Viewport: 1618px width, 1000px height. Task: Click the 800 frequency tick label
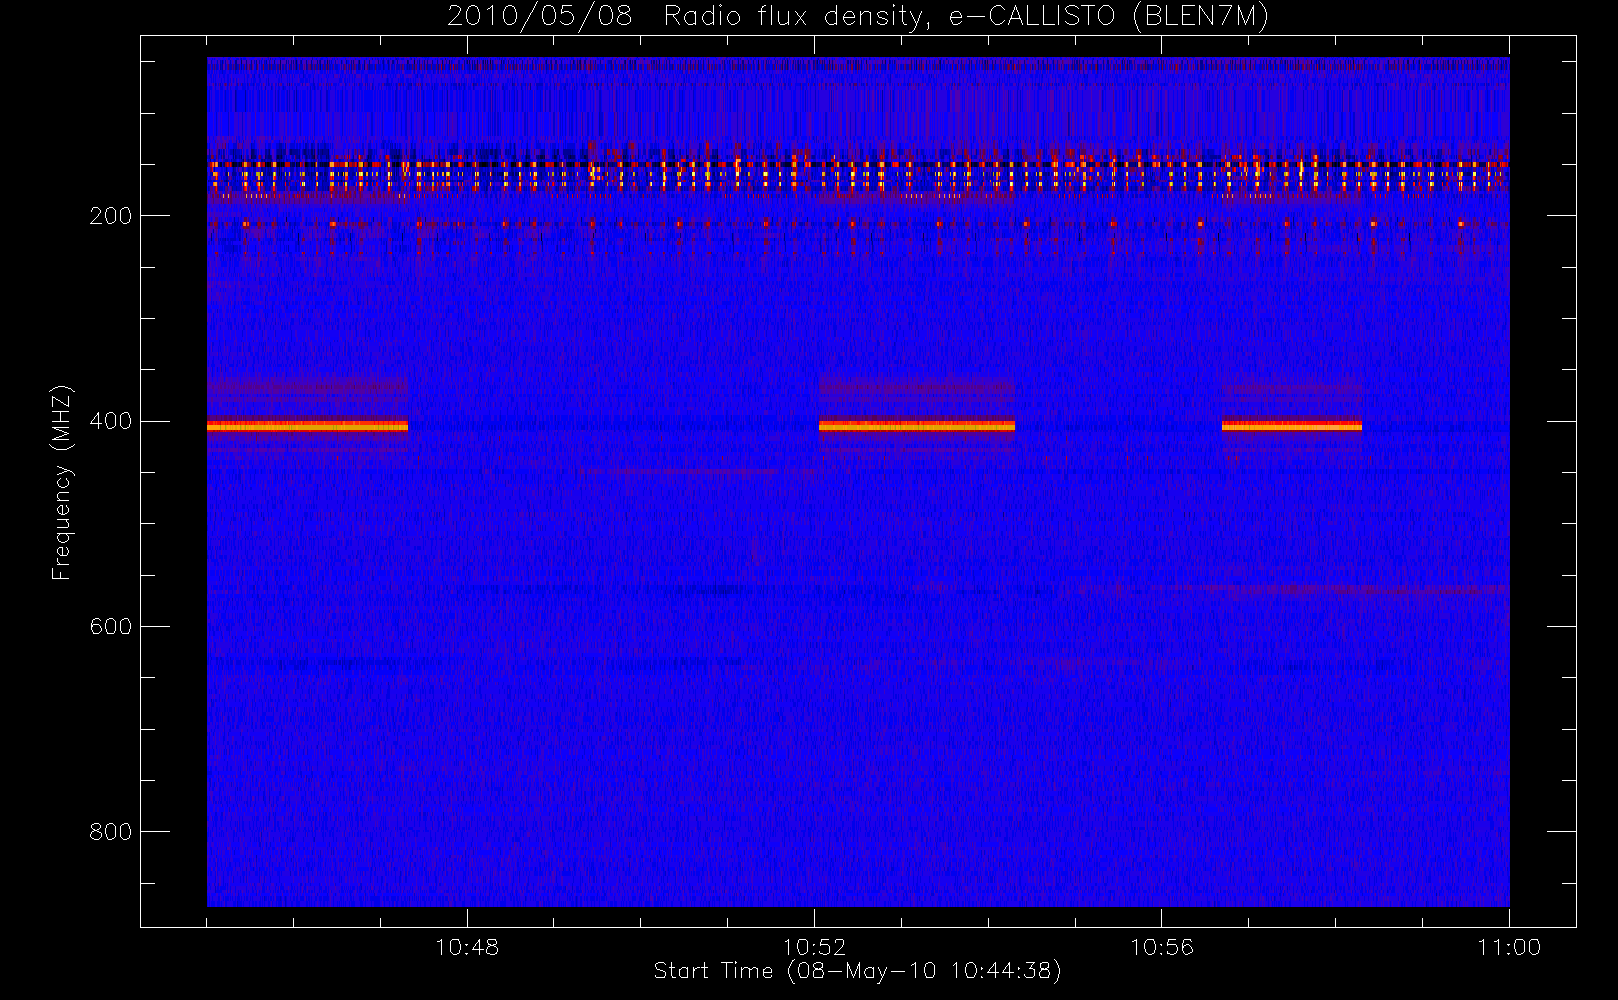pos(110,832)
